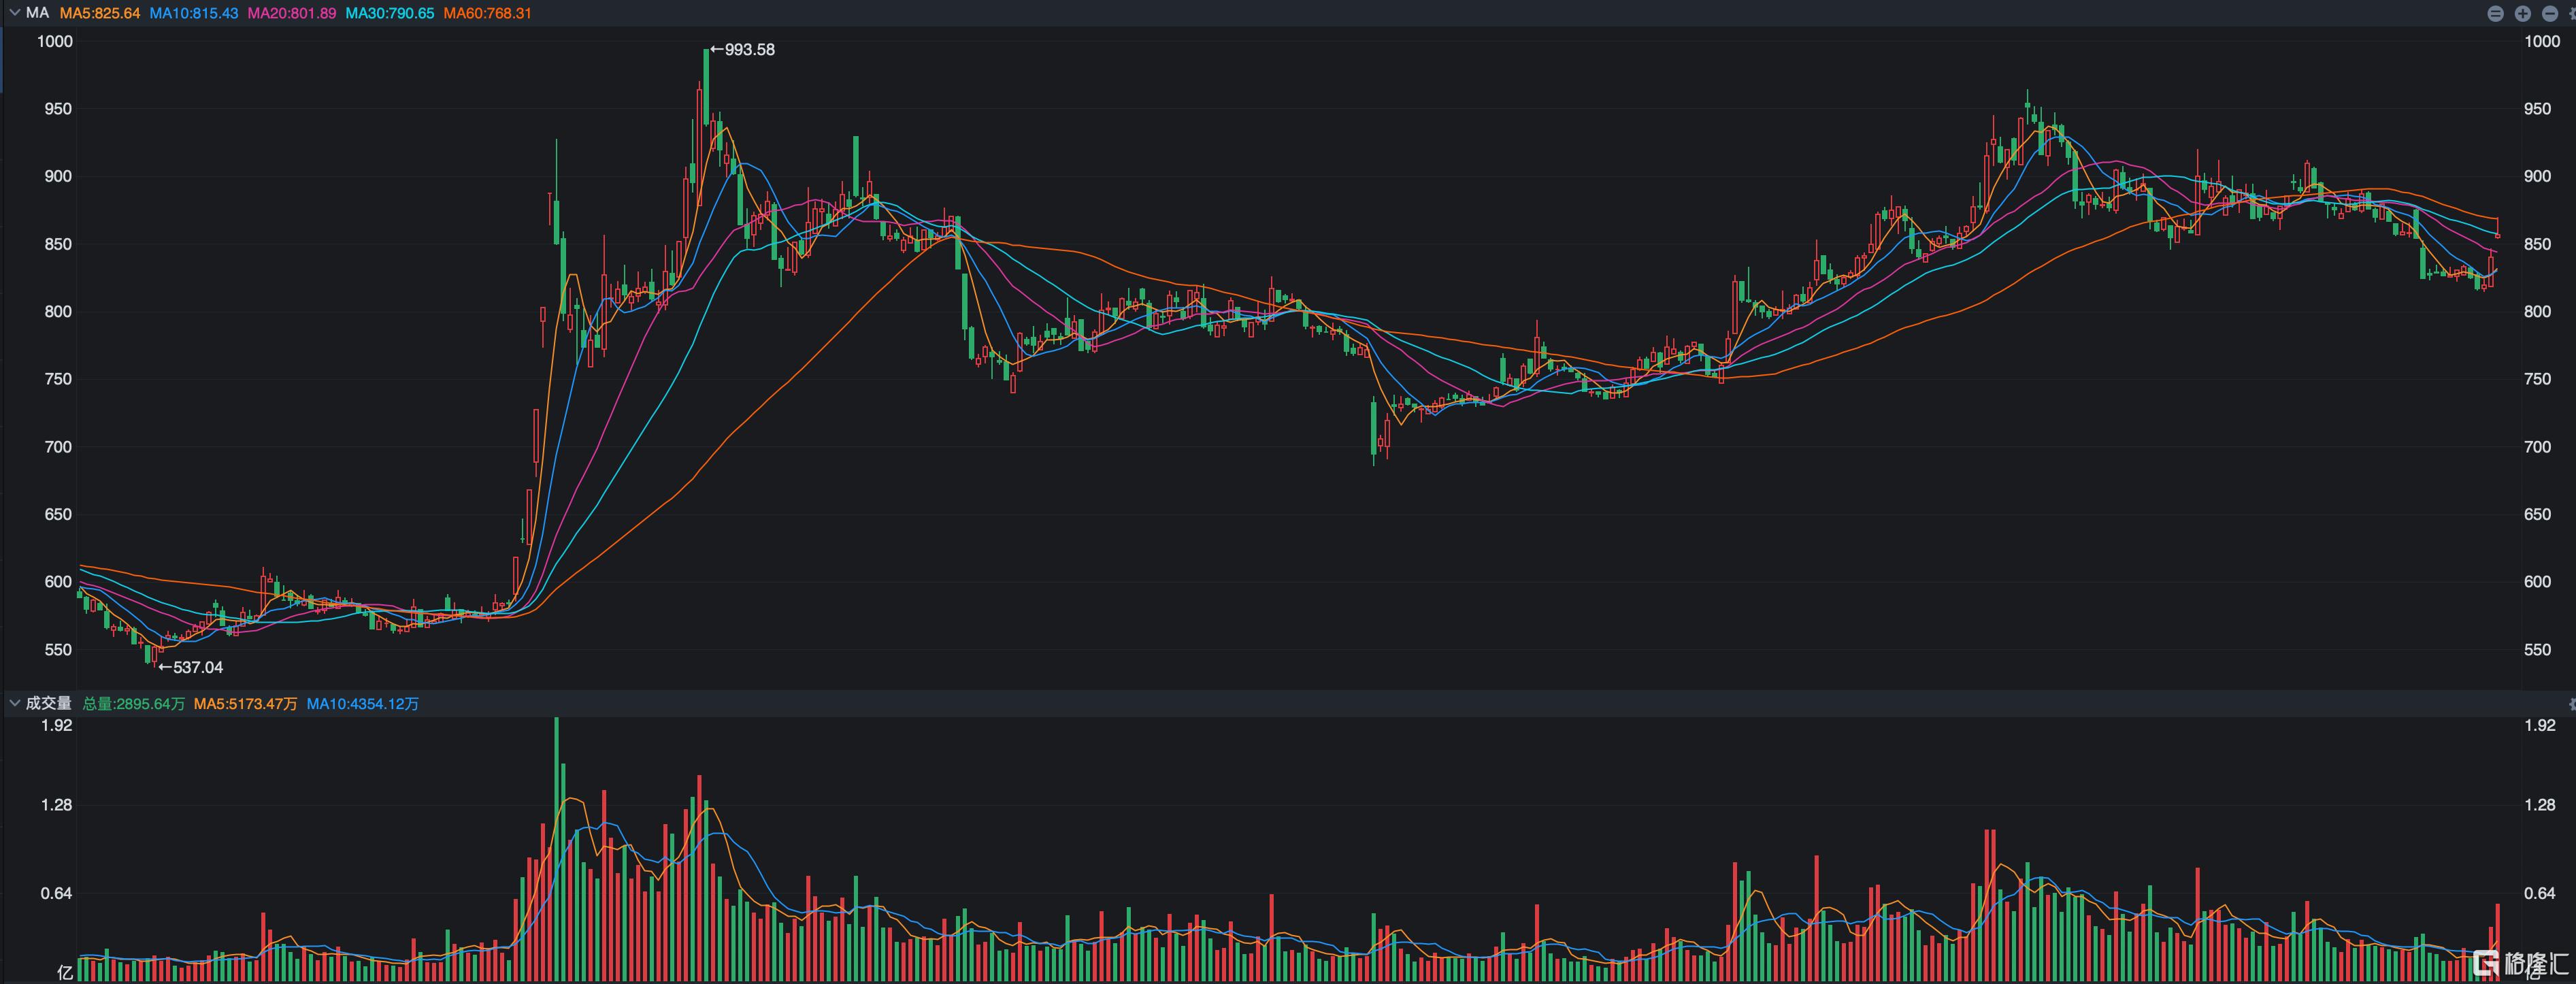Click the MA5:825.64 legend label
Screen dimensions: 2576x984
100,13
